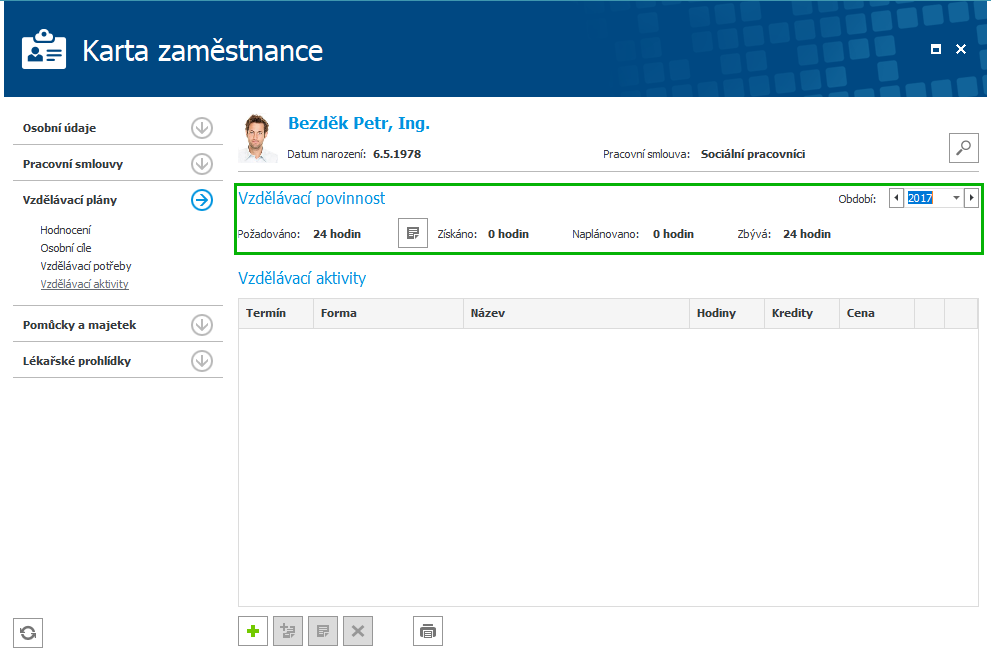Click the employee photo of Bezděk Petr

click(257, 138)
